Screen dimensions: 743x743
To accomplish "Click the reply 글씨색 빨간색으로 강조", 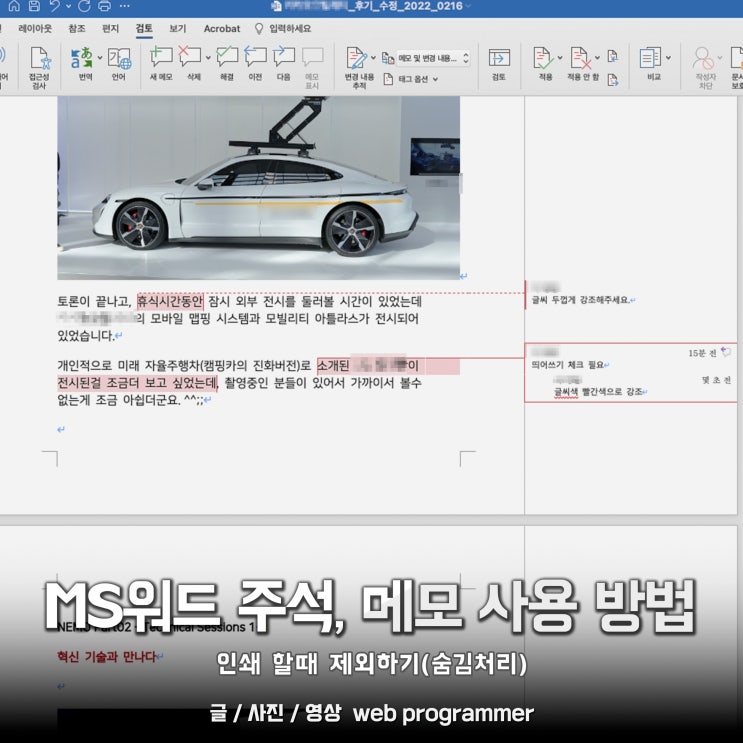I will coord(598,392).
